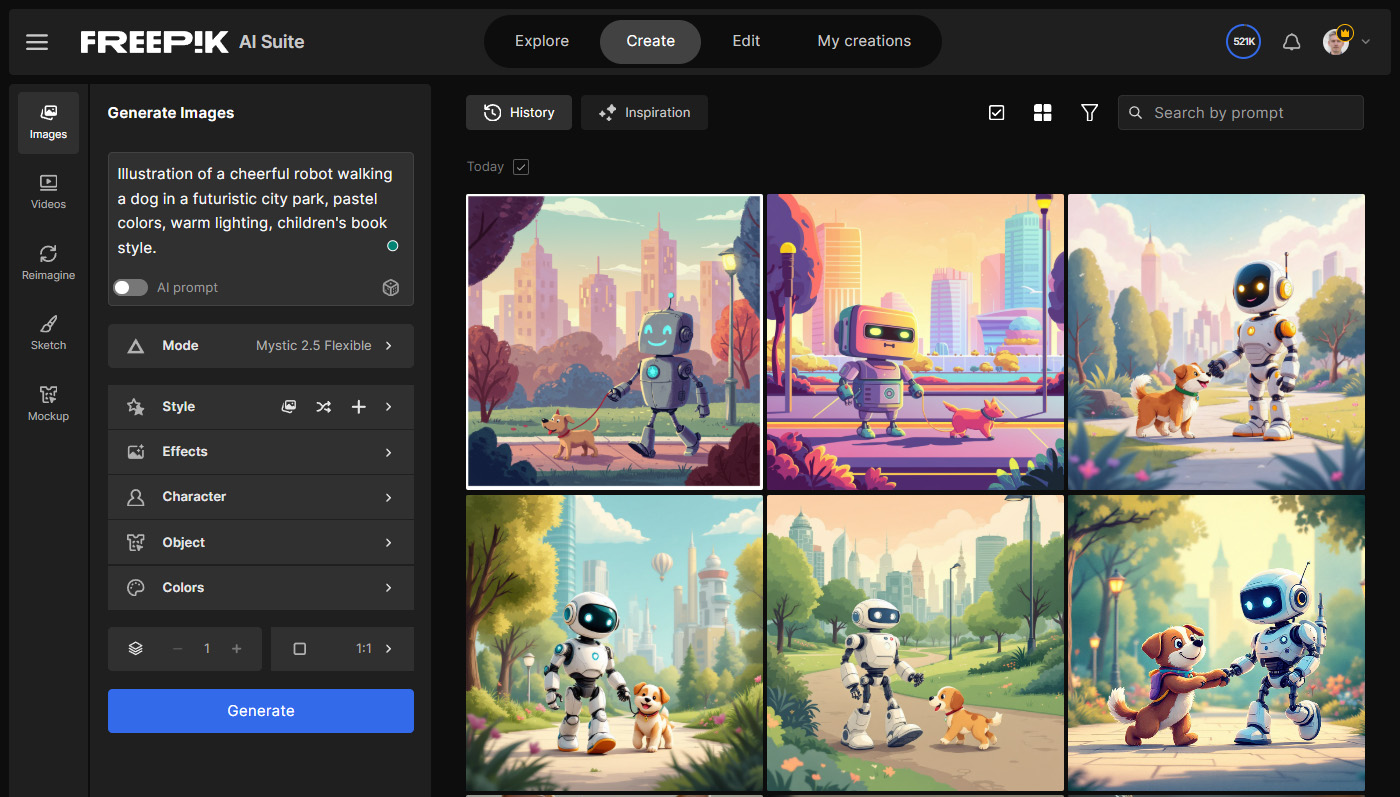This screenshot has height=797, width=1400.
Task: Select the Create tab
Action: (x=651, y=41)
